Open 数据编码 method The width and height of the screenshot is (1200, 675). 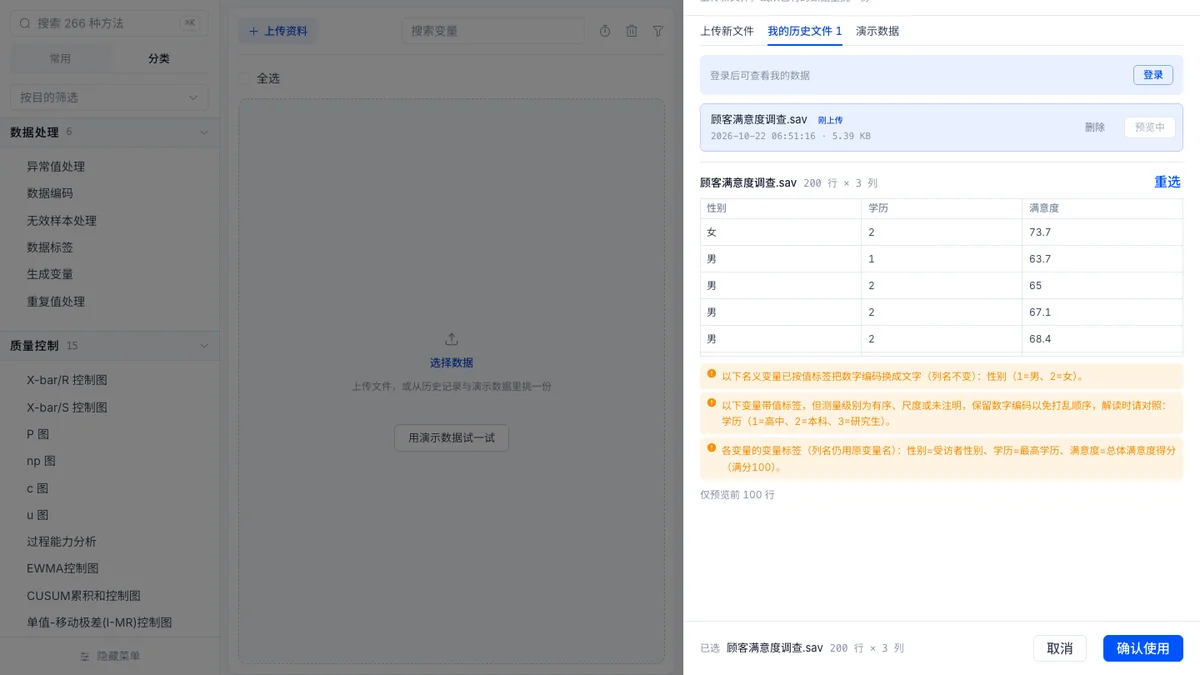pyautogui.click(x=50, y=194)
